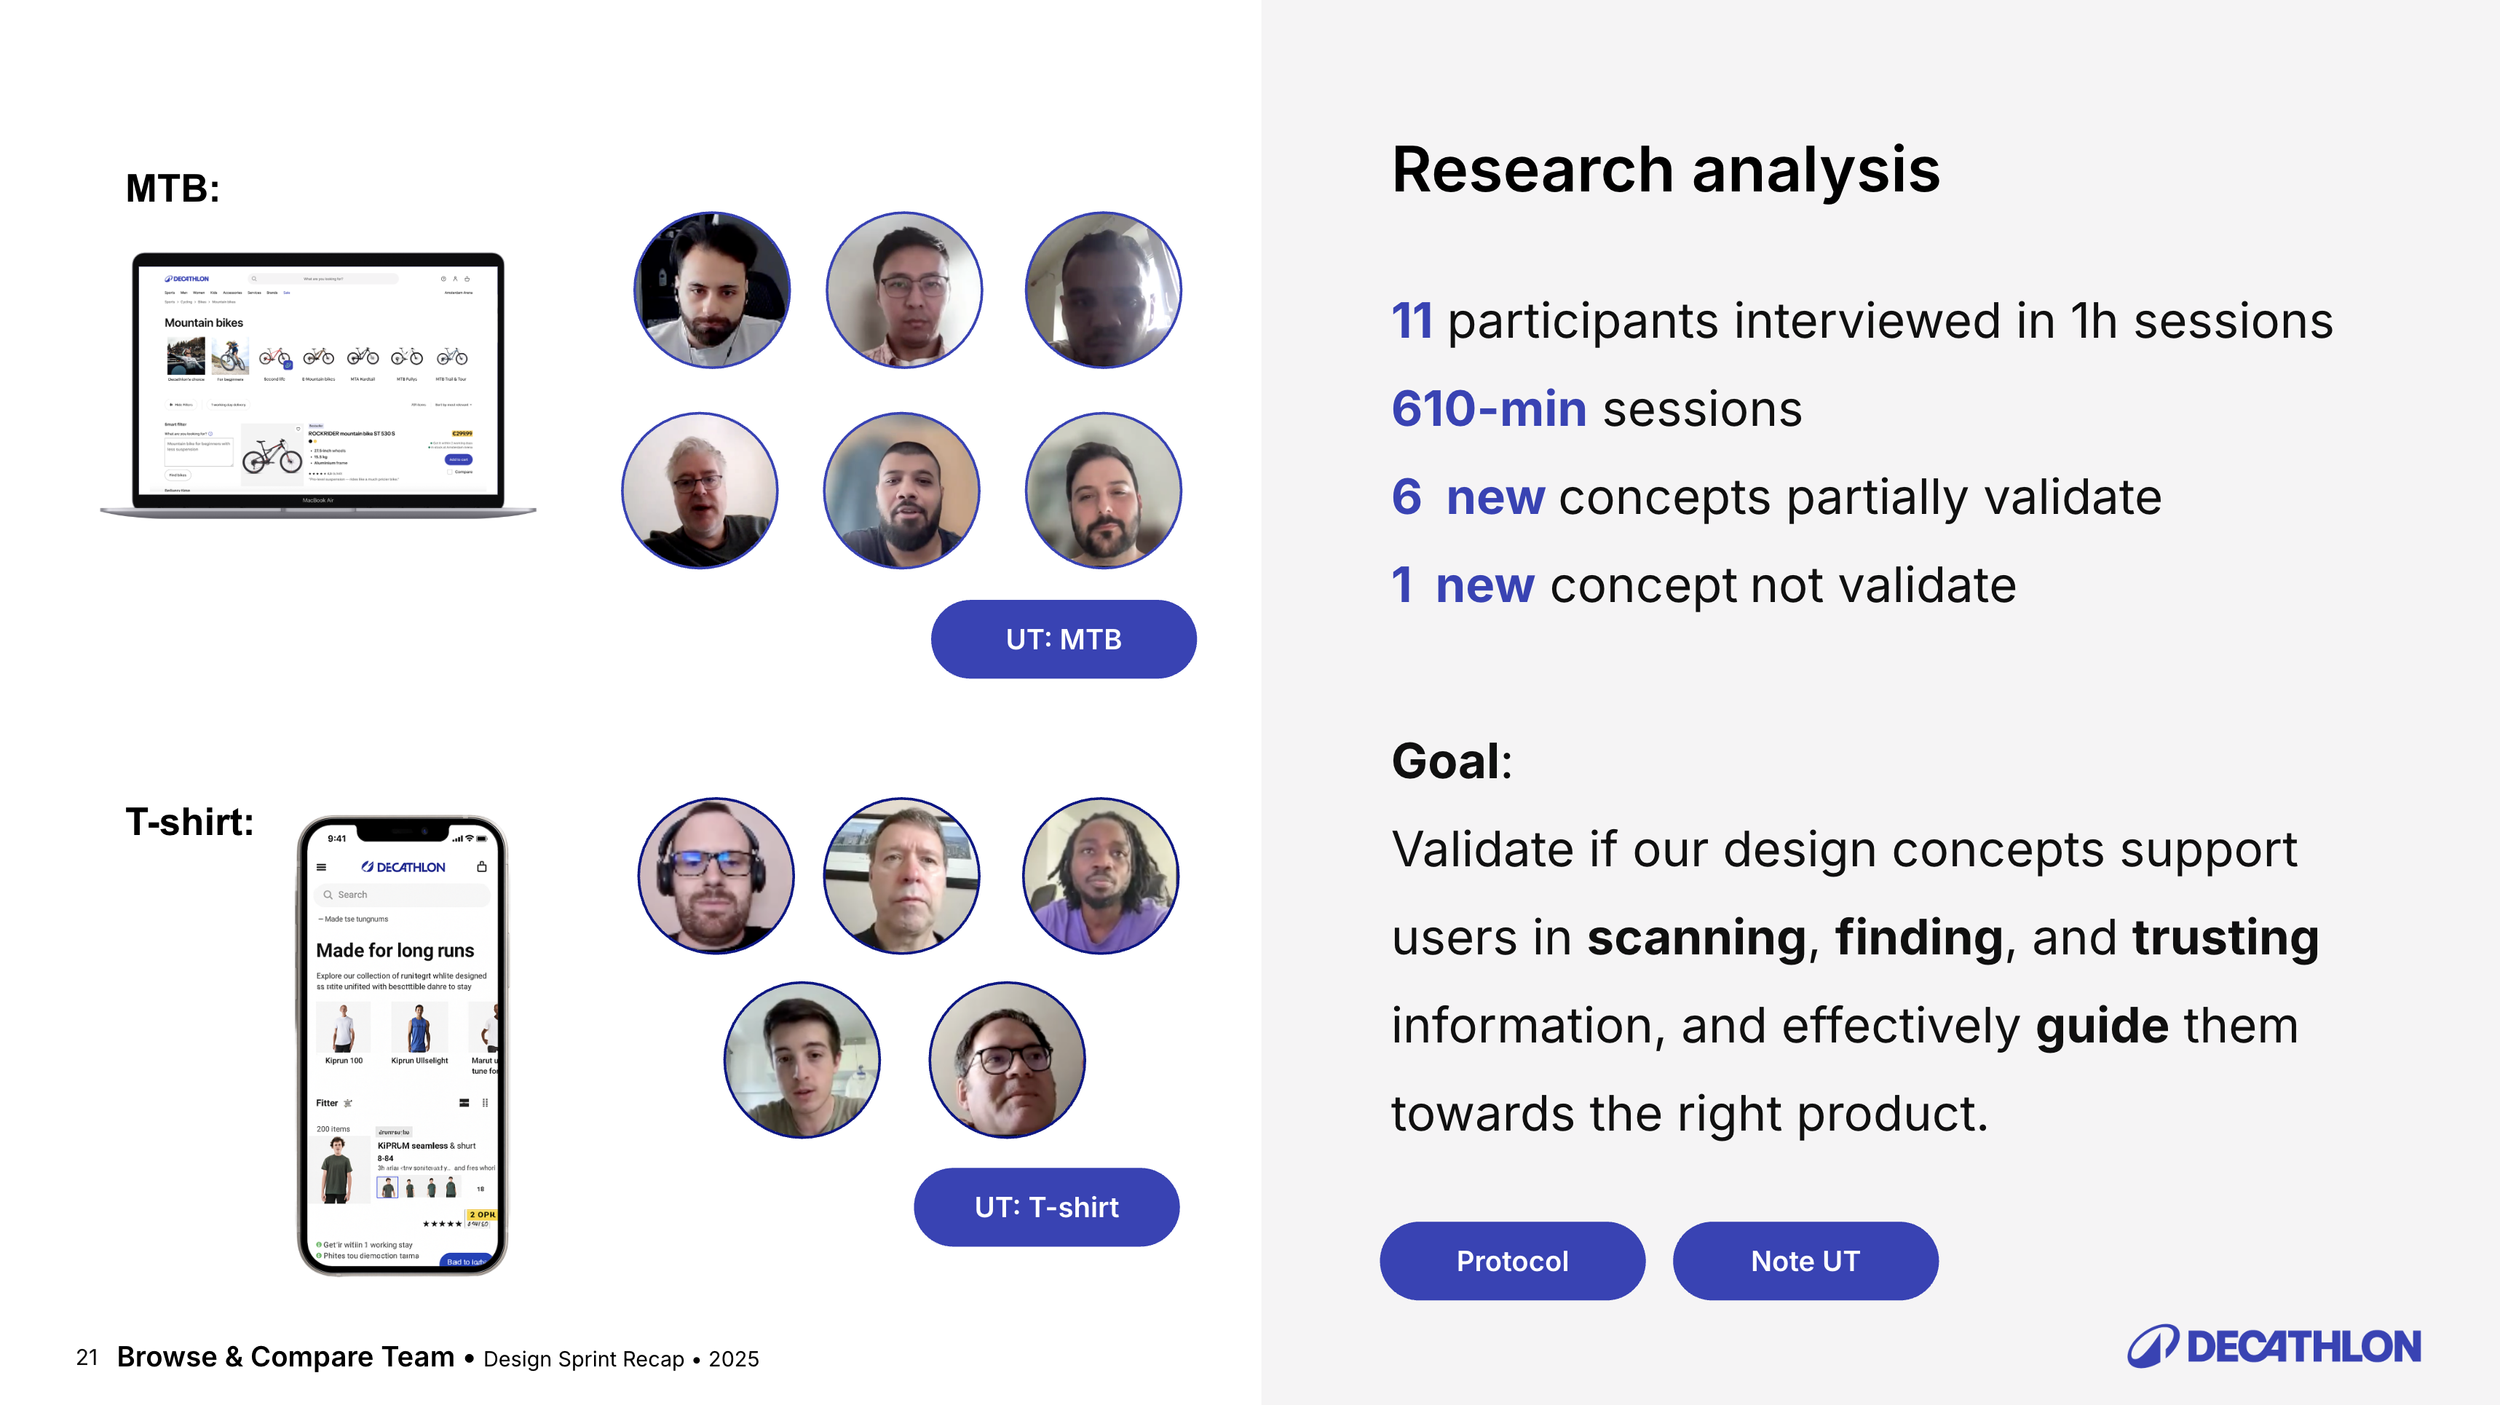Choose first colour variant of KIPRUM seamless shirt
Viewport: 2500px width, 1405px height.
click(388, 1187)
